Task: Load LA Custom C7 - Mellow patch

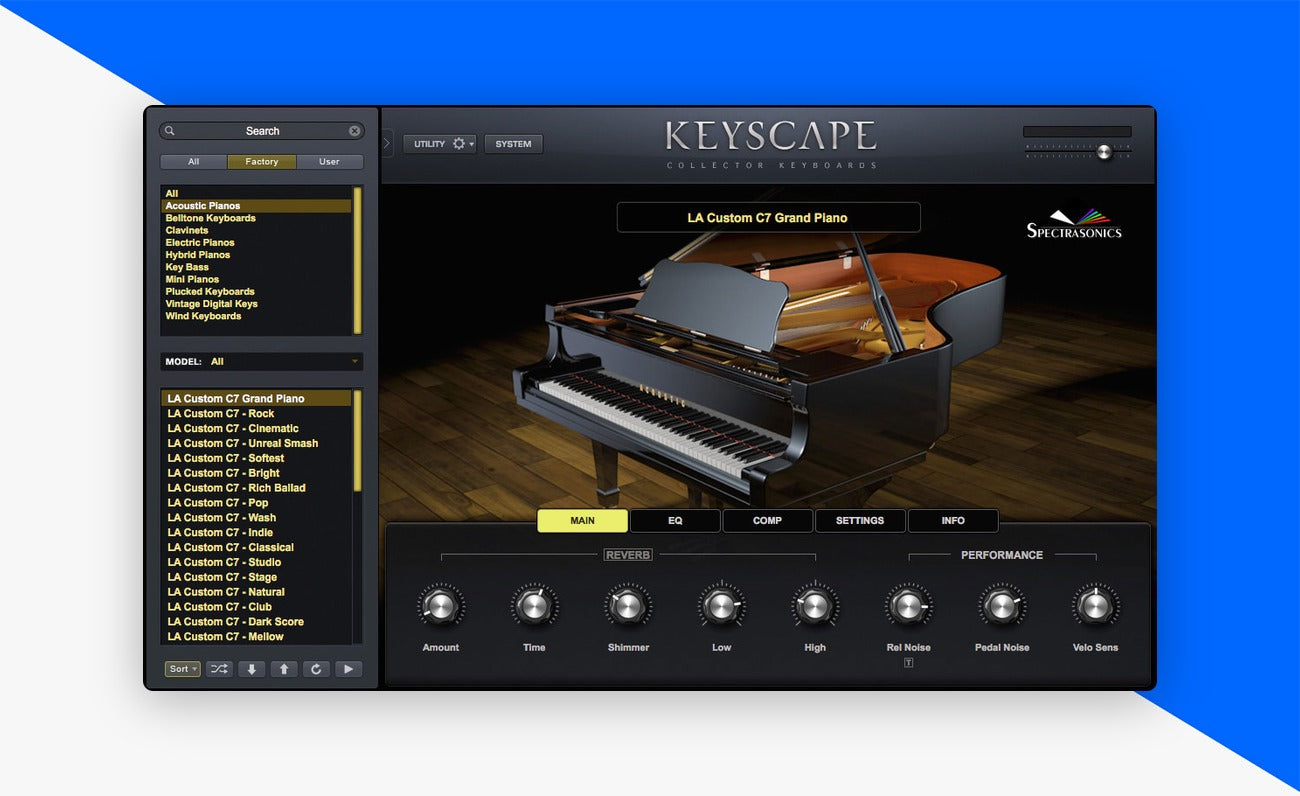Action: click(257, 637)
